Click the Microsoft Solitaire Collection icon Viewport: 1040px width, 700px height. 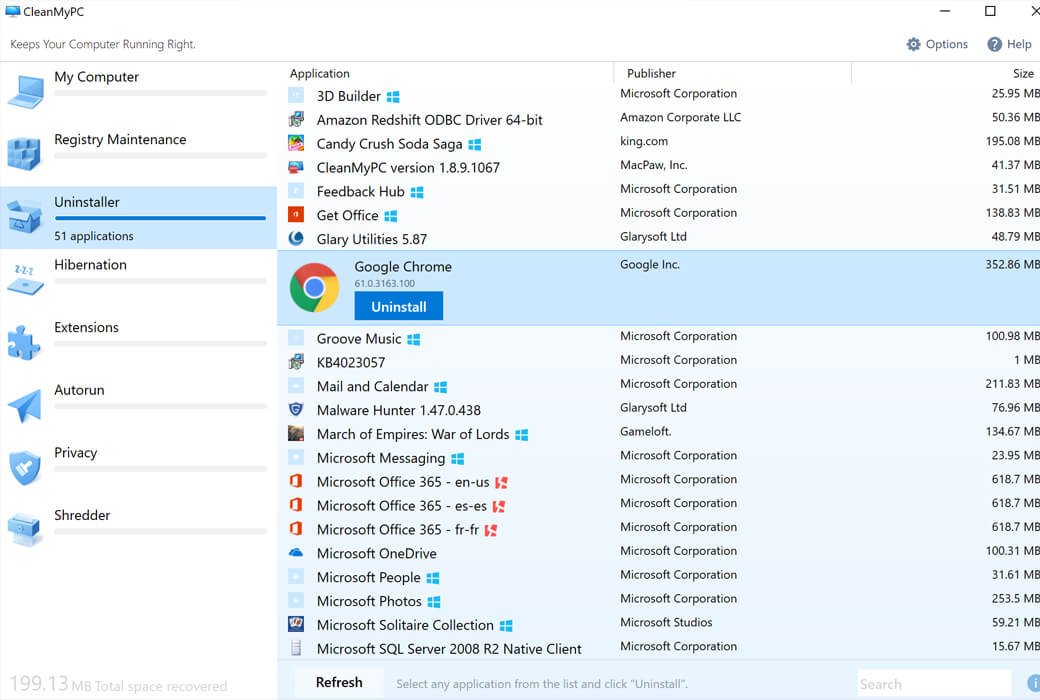click(x=296, y=624)
